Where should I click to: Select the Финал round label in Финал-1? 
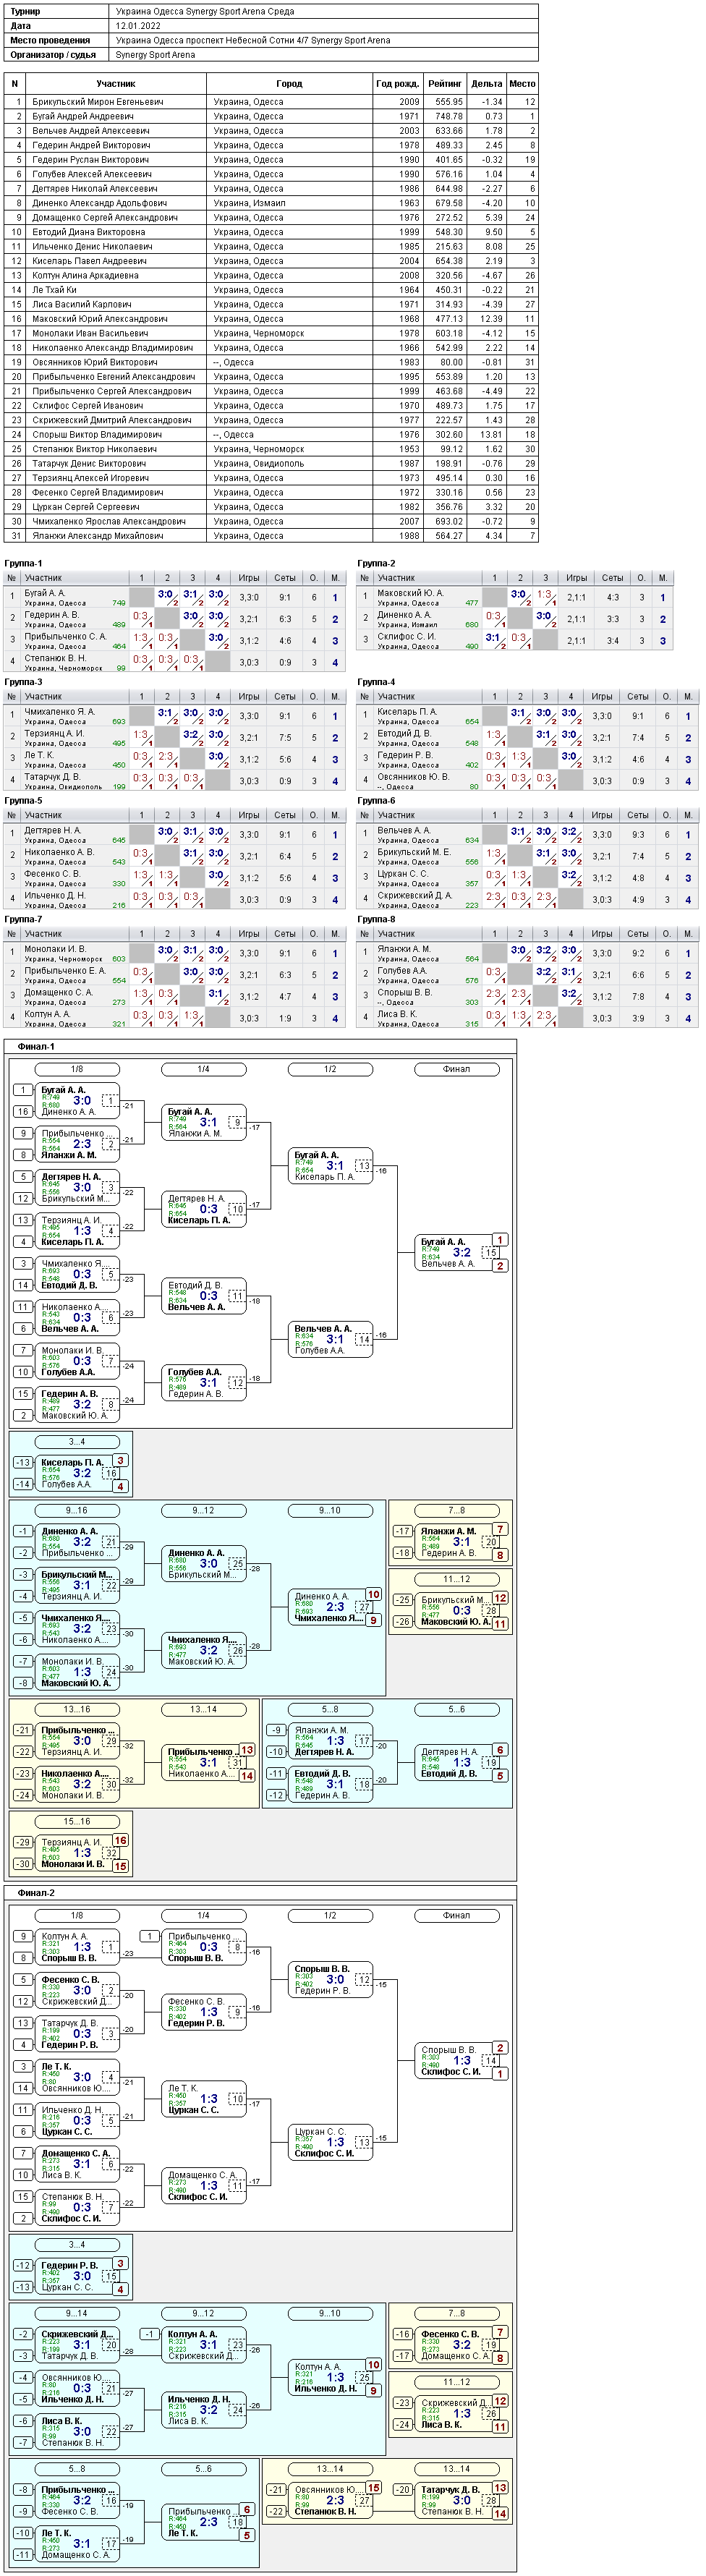pyautogui.click(x=457, y=1069)
